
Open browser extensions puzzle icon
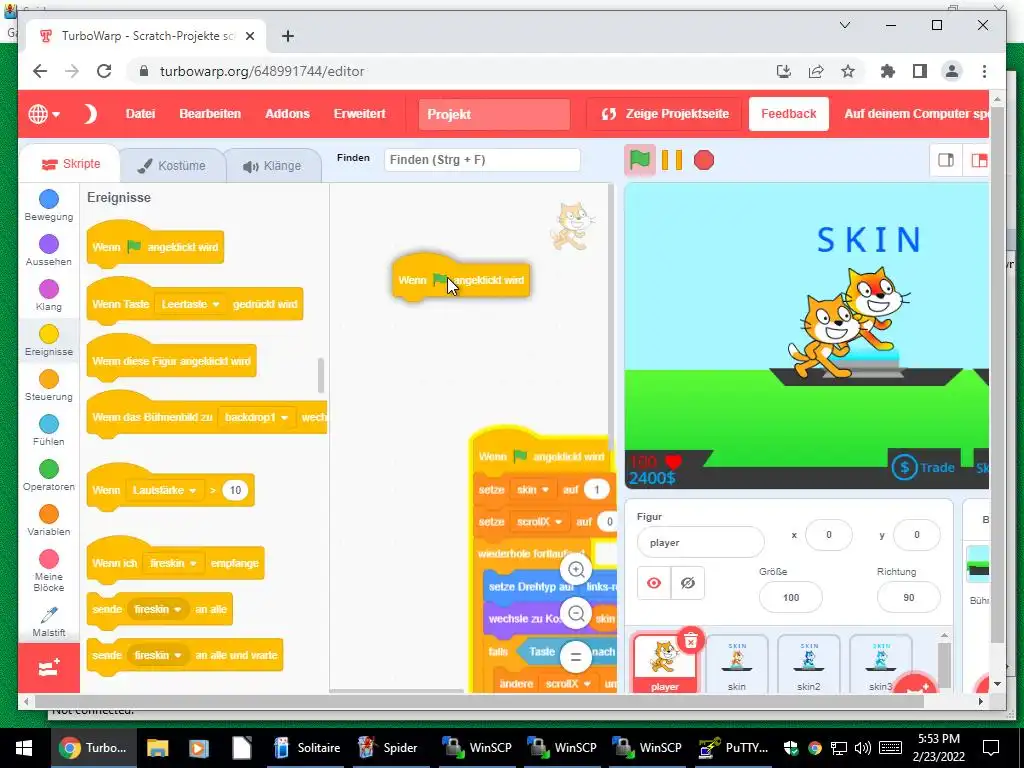coord(888,71)
